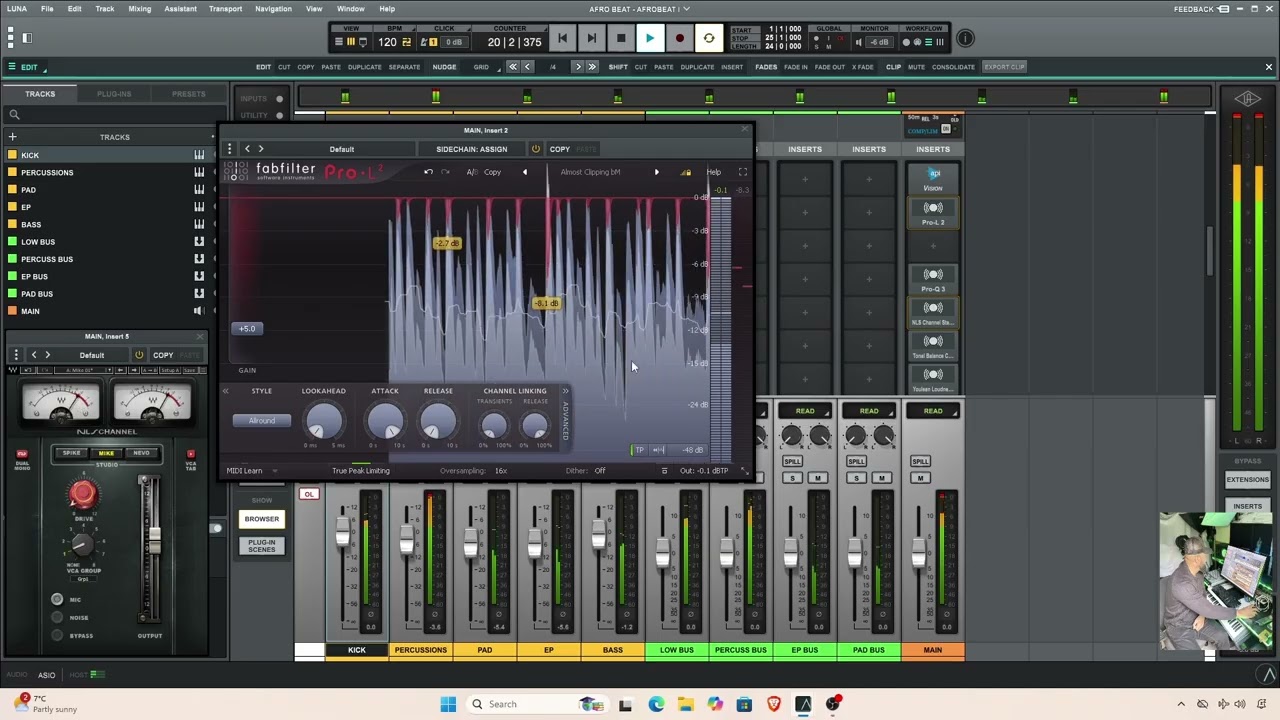Click the PLUG-IN SCENES button
The image size is (1280, 720).
coord(262,546)
